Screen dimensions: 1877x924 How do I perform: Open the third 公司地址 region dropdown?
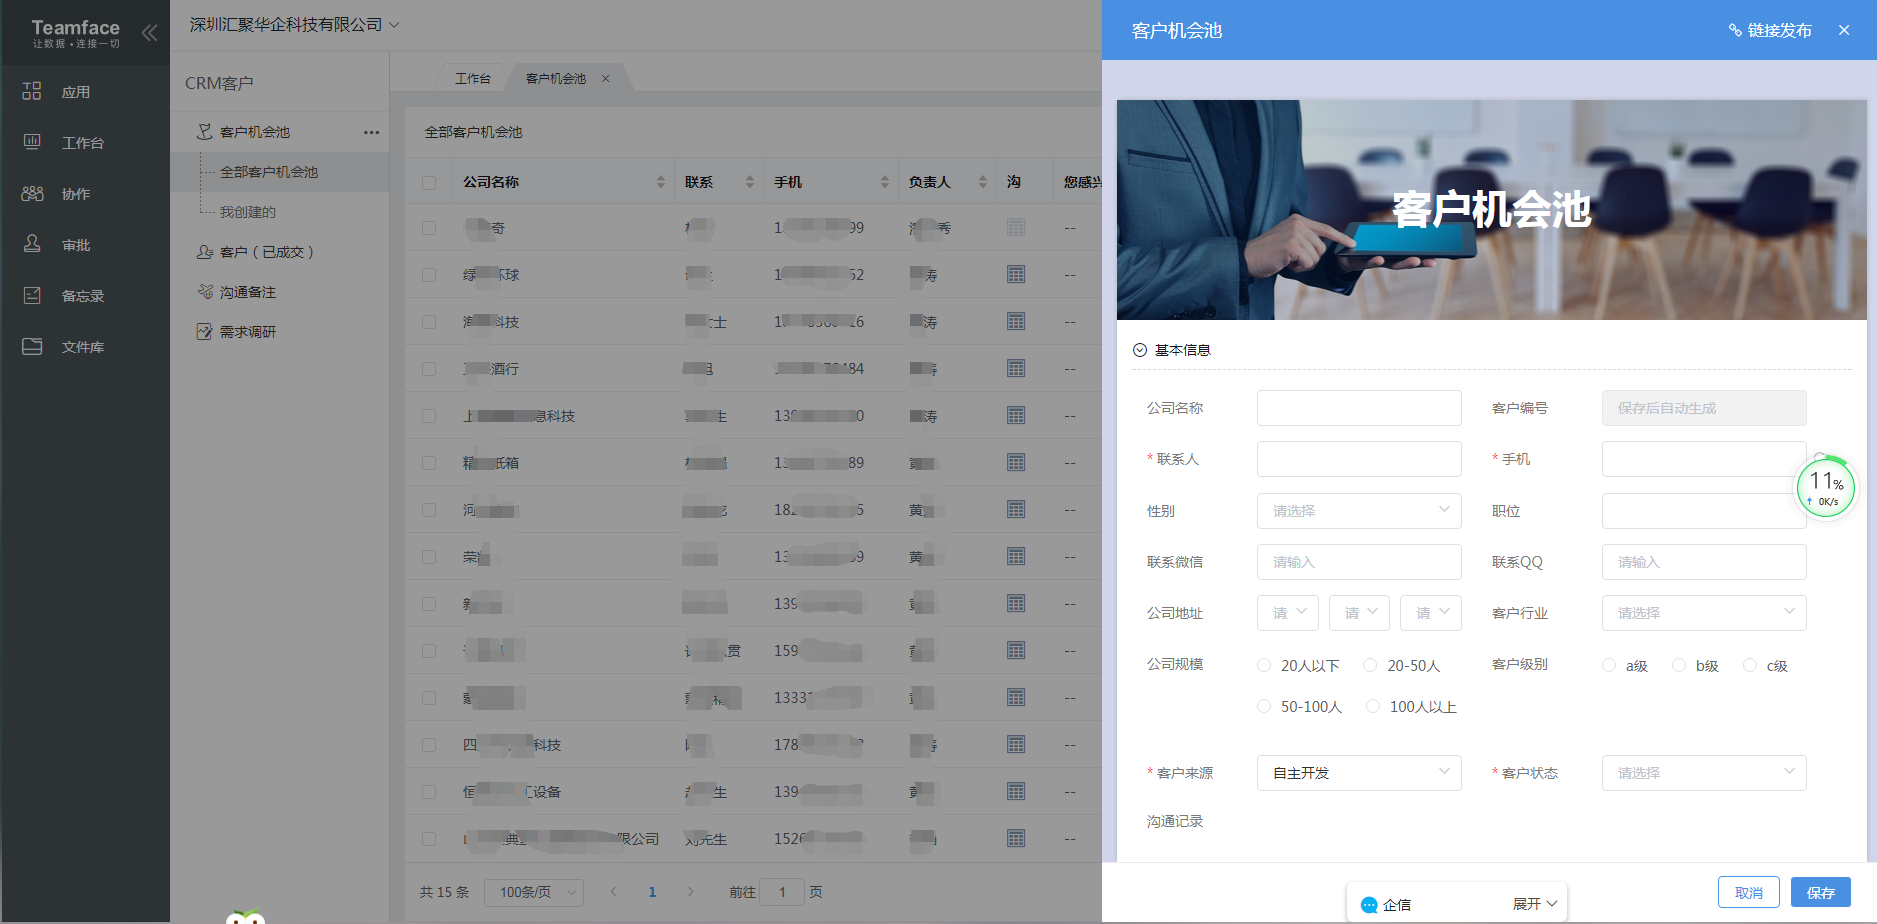pos(1431,613)
